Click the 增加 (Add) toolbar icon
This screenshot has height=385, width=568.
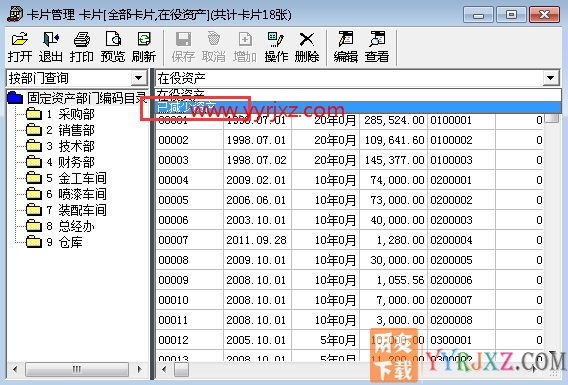click(245, 48)
